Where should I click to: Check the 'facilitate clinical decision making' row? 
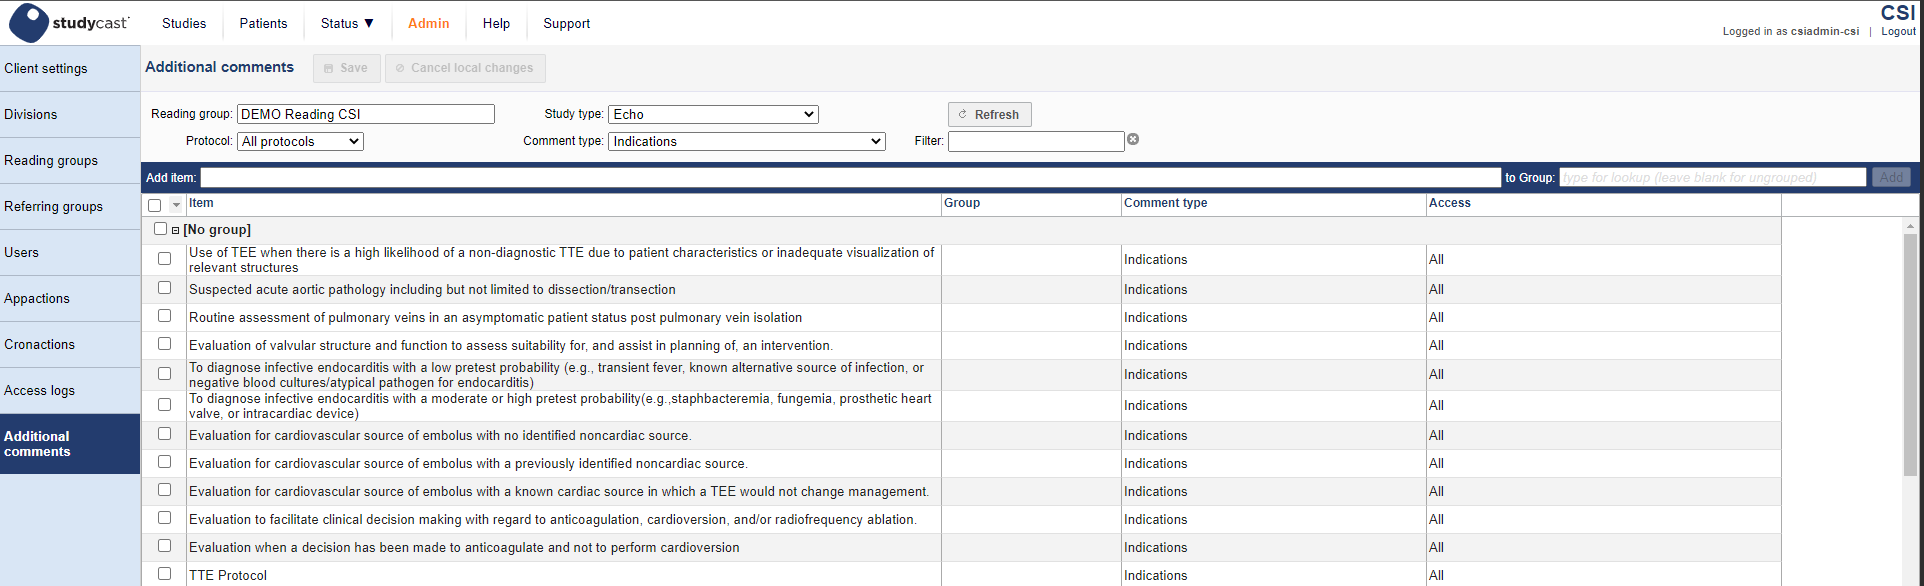point(165,518)
